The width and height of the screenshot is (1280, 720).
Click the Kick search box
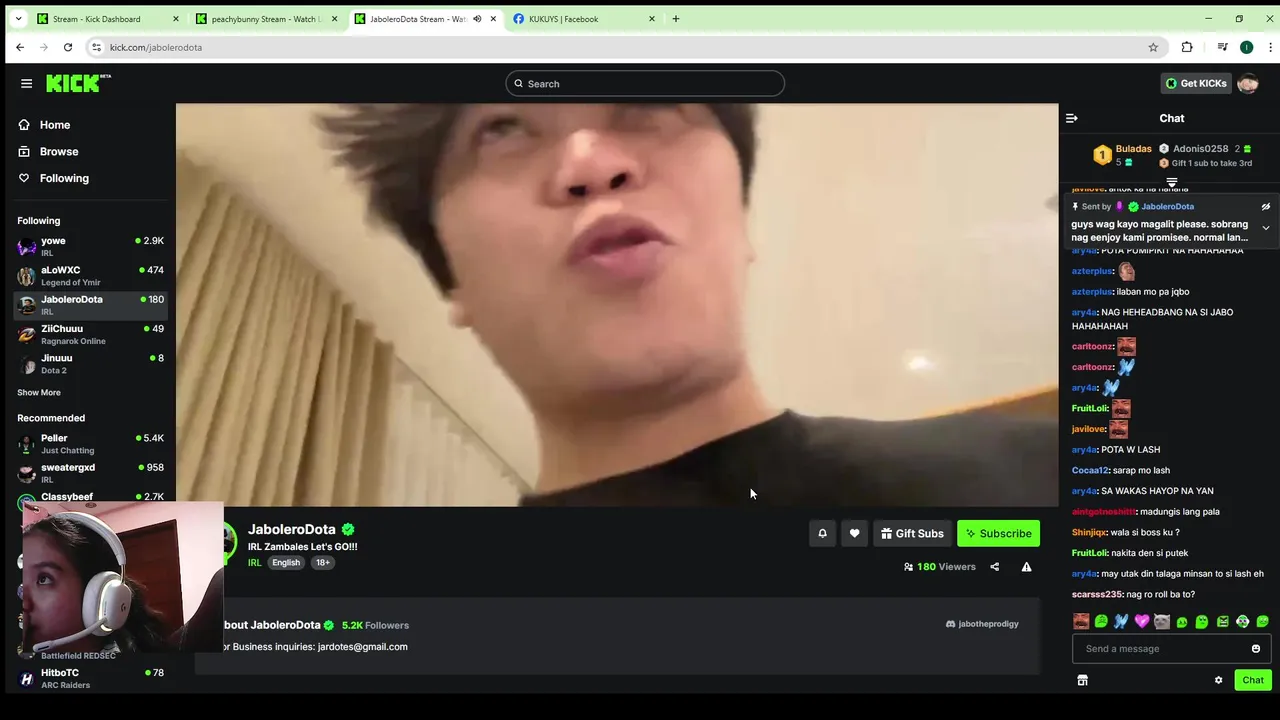[x=645, y=84]
